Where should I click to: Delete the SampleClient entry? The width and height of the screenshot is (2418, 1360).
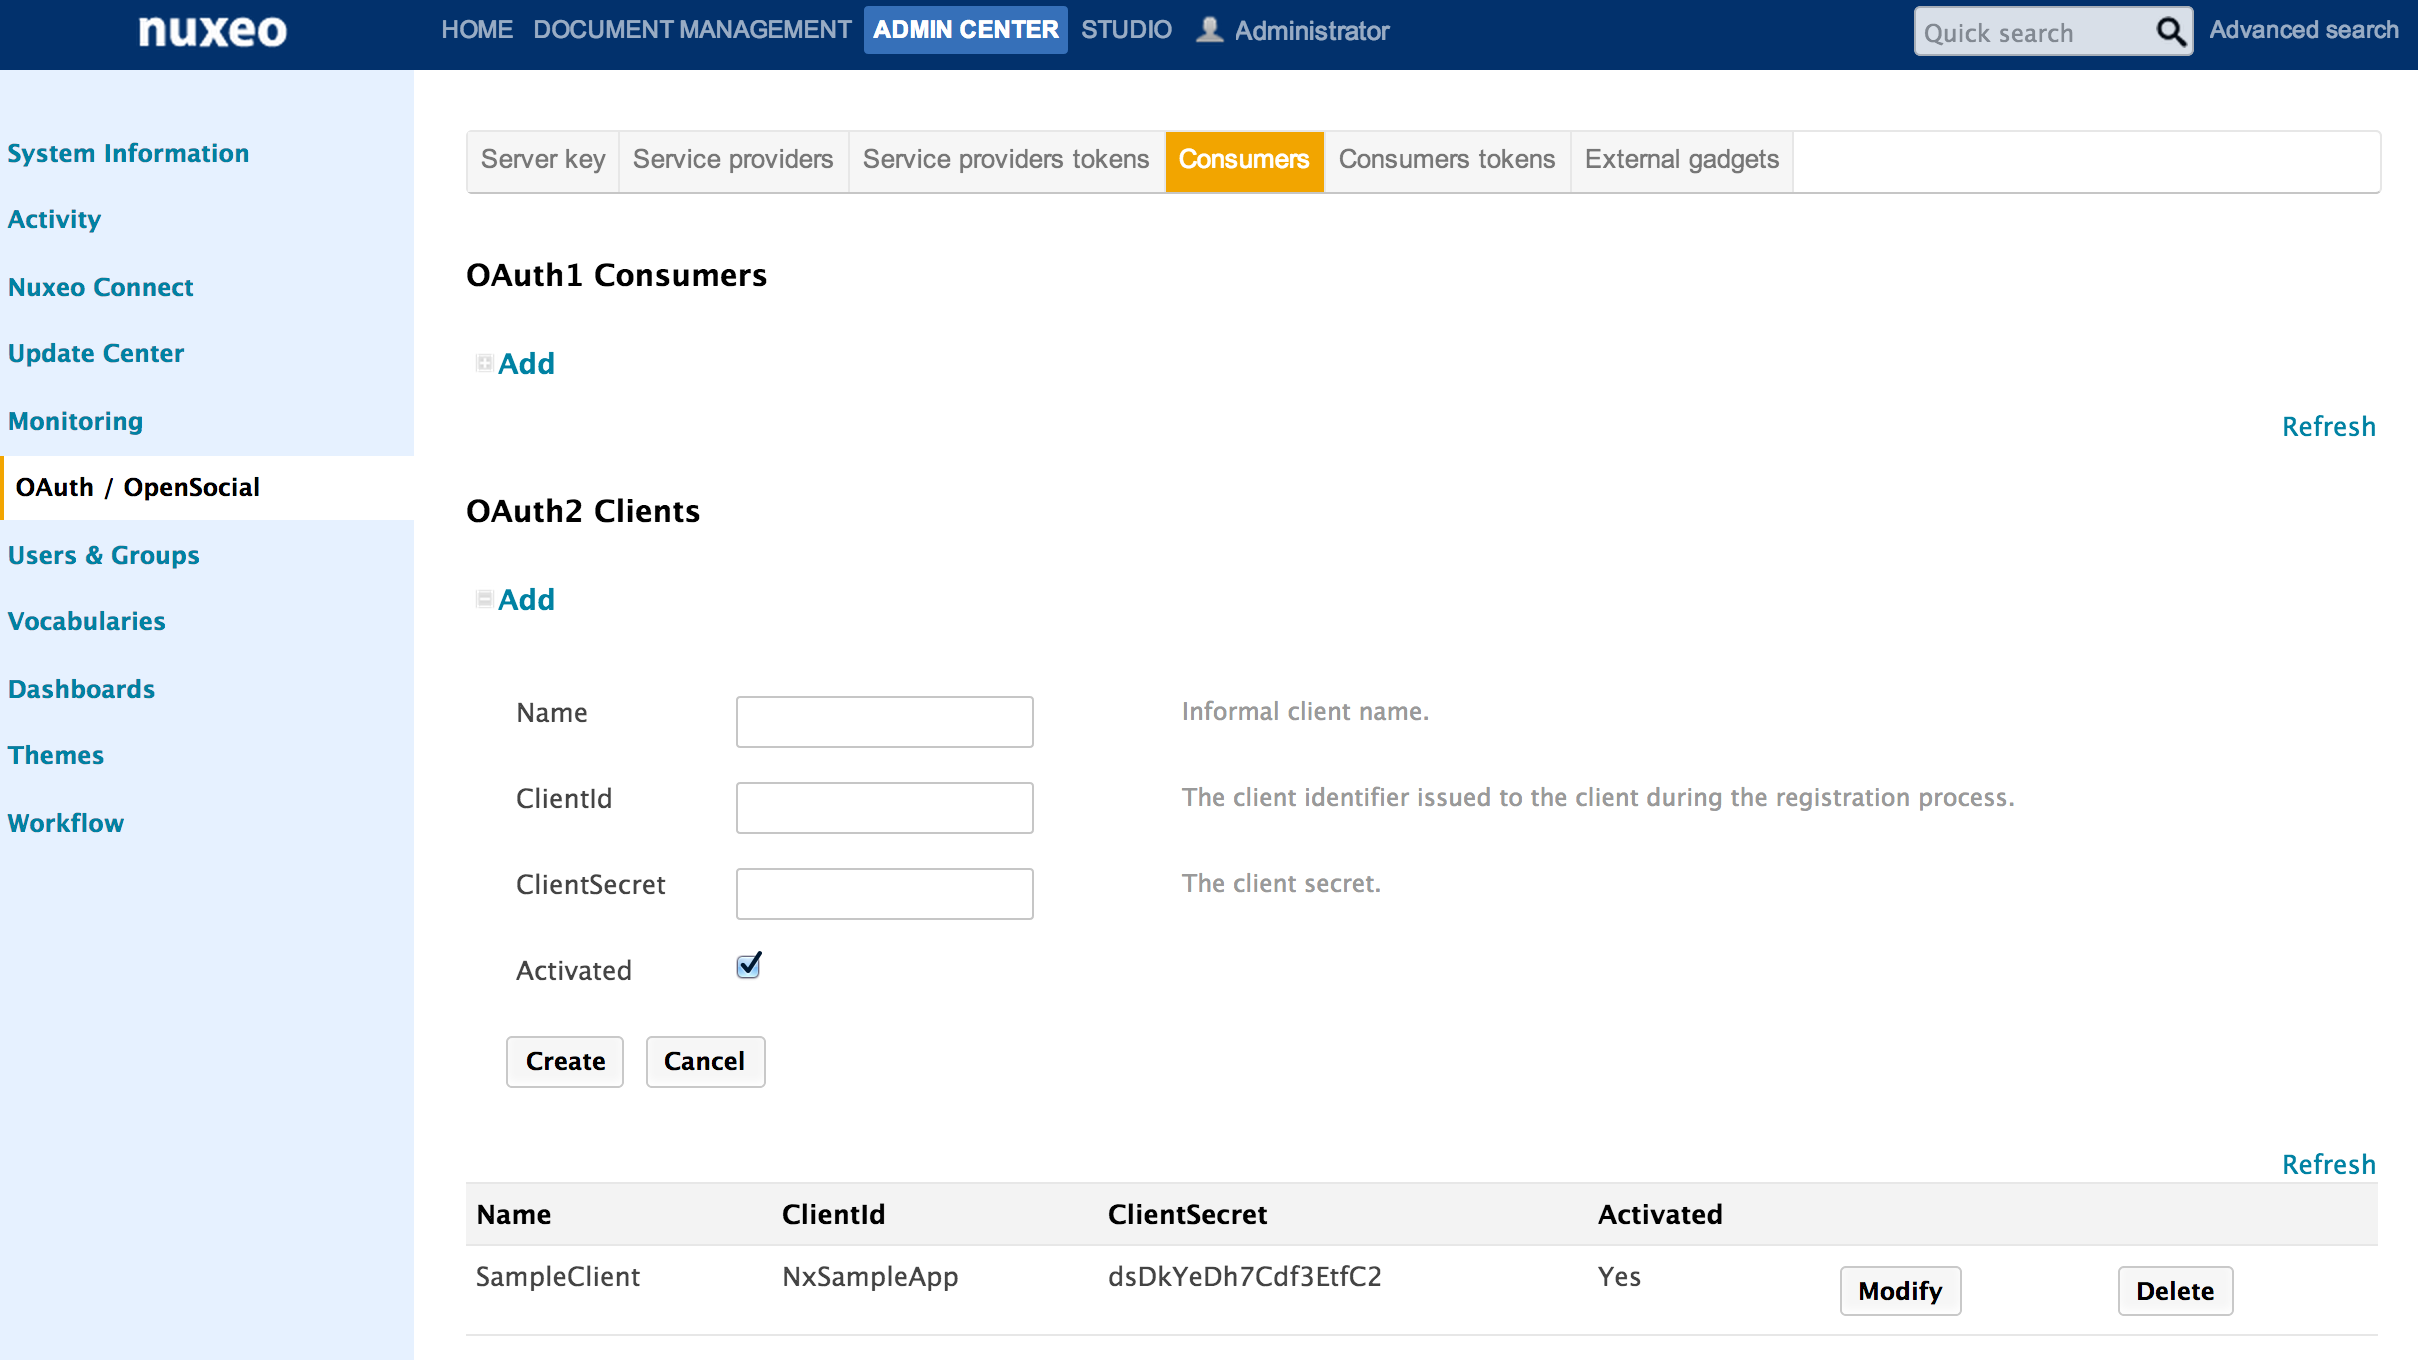[x=2175, y=1291]
